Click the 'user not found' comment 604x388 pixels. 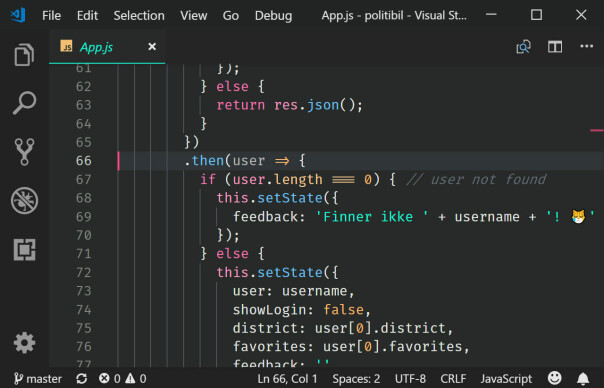coord(476,180)
